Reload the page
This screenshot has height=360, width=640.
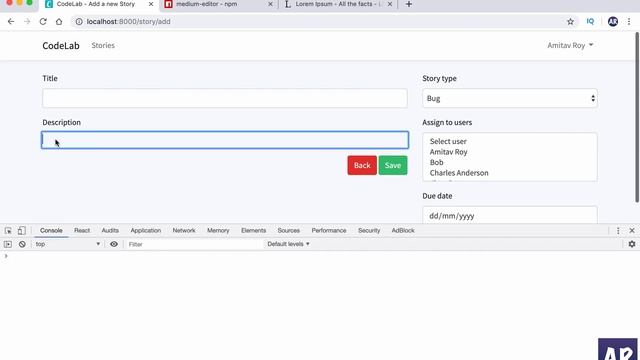(x=43, y=22)
